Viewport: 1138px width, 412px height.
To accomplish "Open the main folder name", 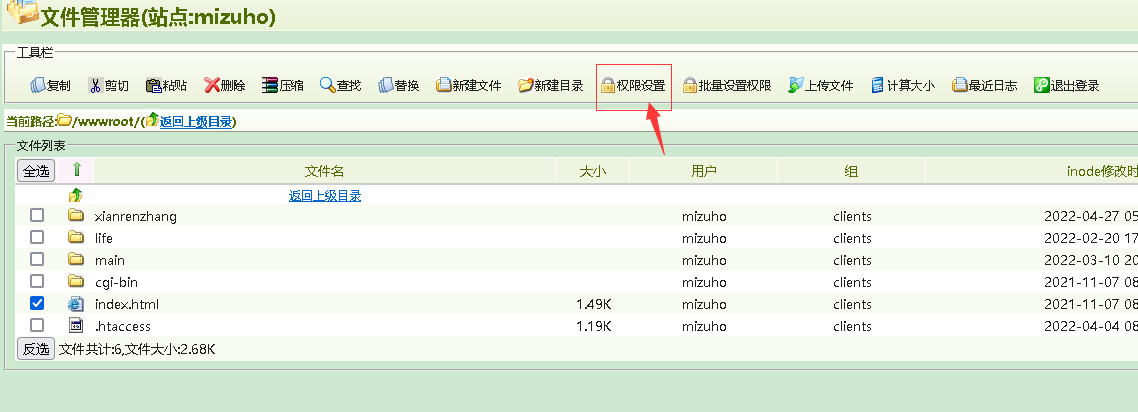I will [x=110, y=260].
